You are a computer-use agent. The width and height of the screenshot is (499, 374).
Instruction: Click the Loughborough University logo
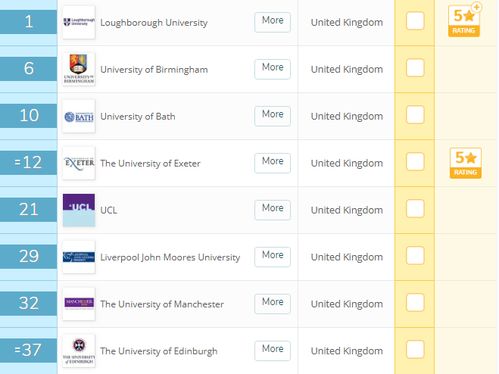tap(79, 22)
